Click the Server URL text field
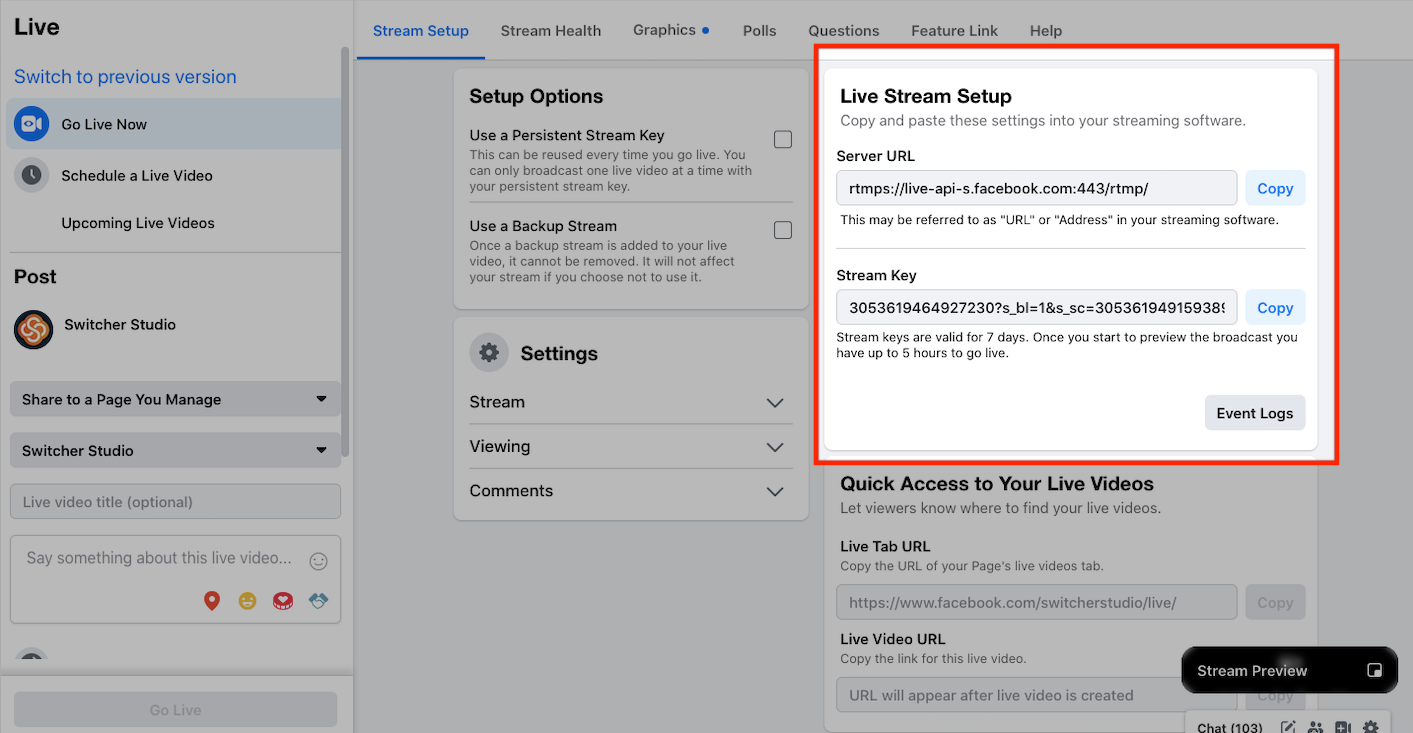Viewport: 1413px width, 733px height. pos(1036,188)
